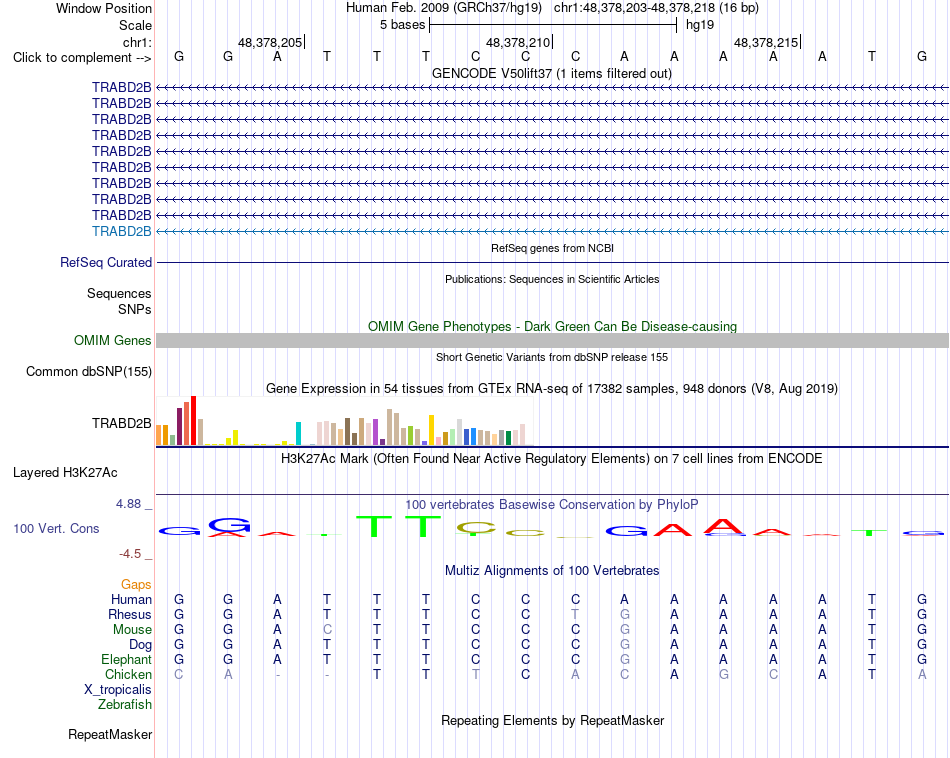950x758 pixels.
Task: Click the 5 bases scale bar
Action: (553, 25)
